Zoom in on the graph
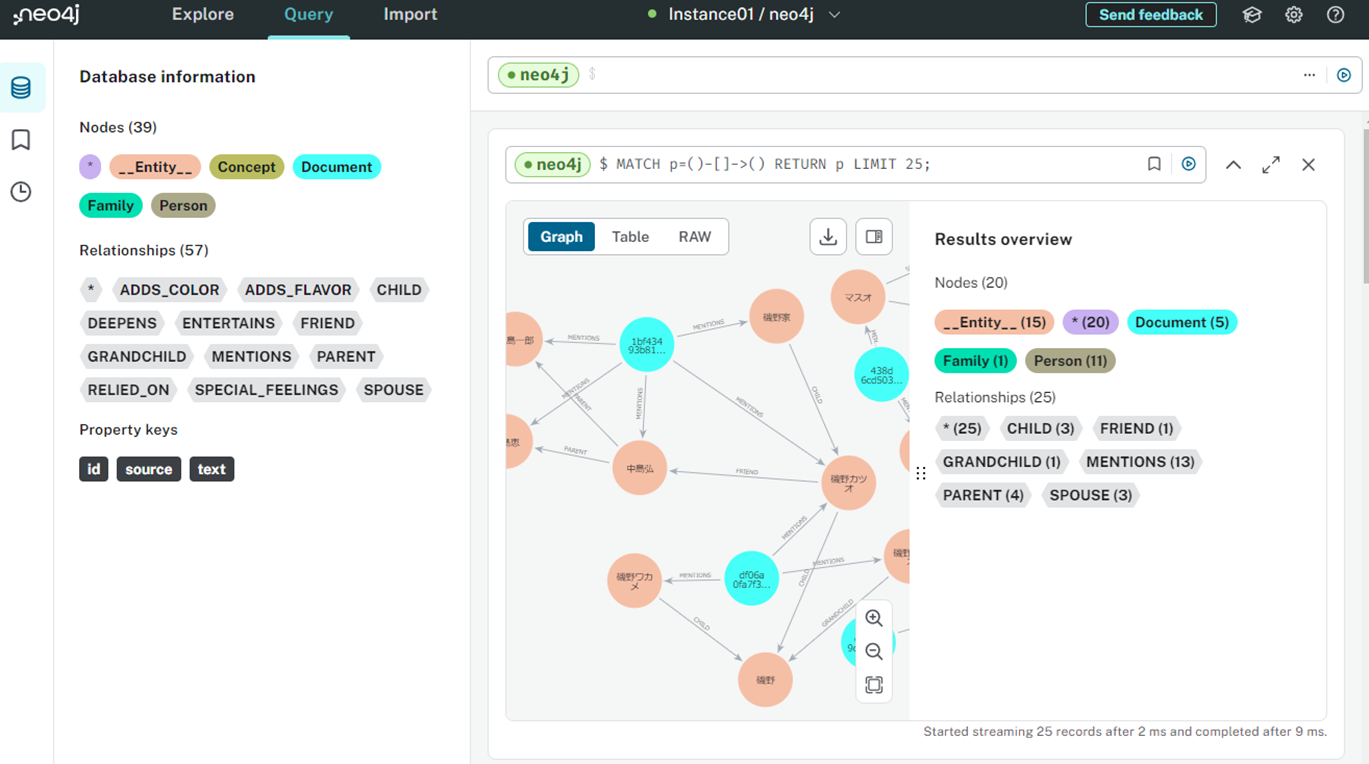This screenshot has height=764, width=1369. [x=874, y=618]
